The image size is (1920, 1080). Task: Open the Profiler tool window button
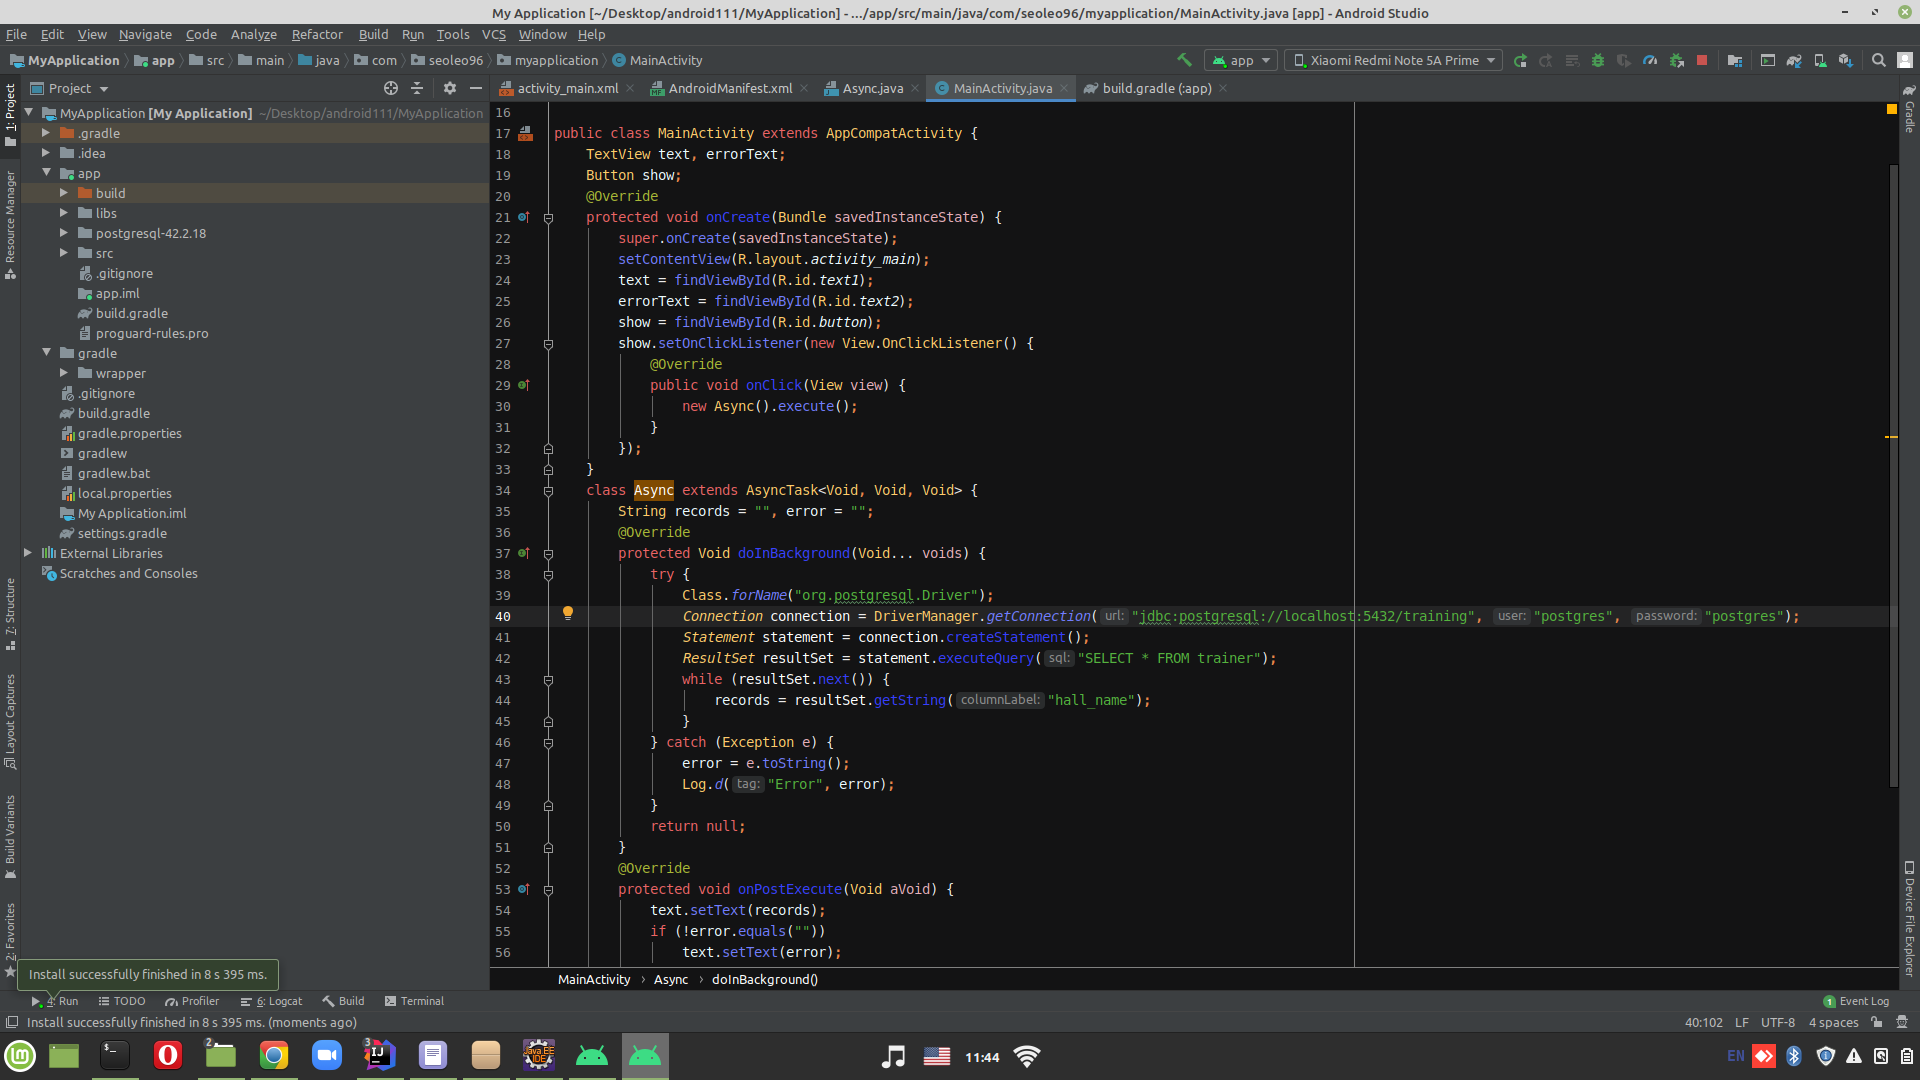[x=192, y=1001]
